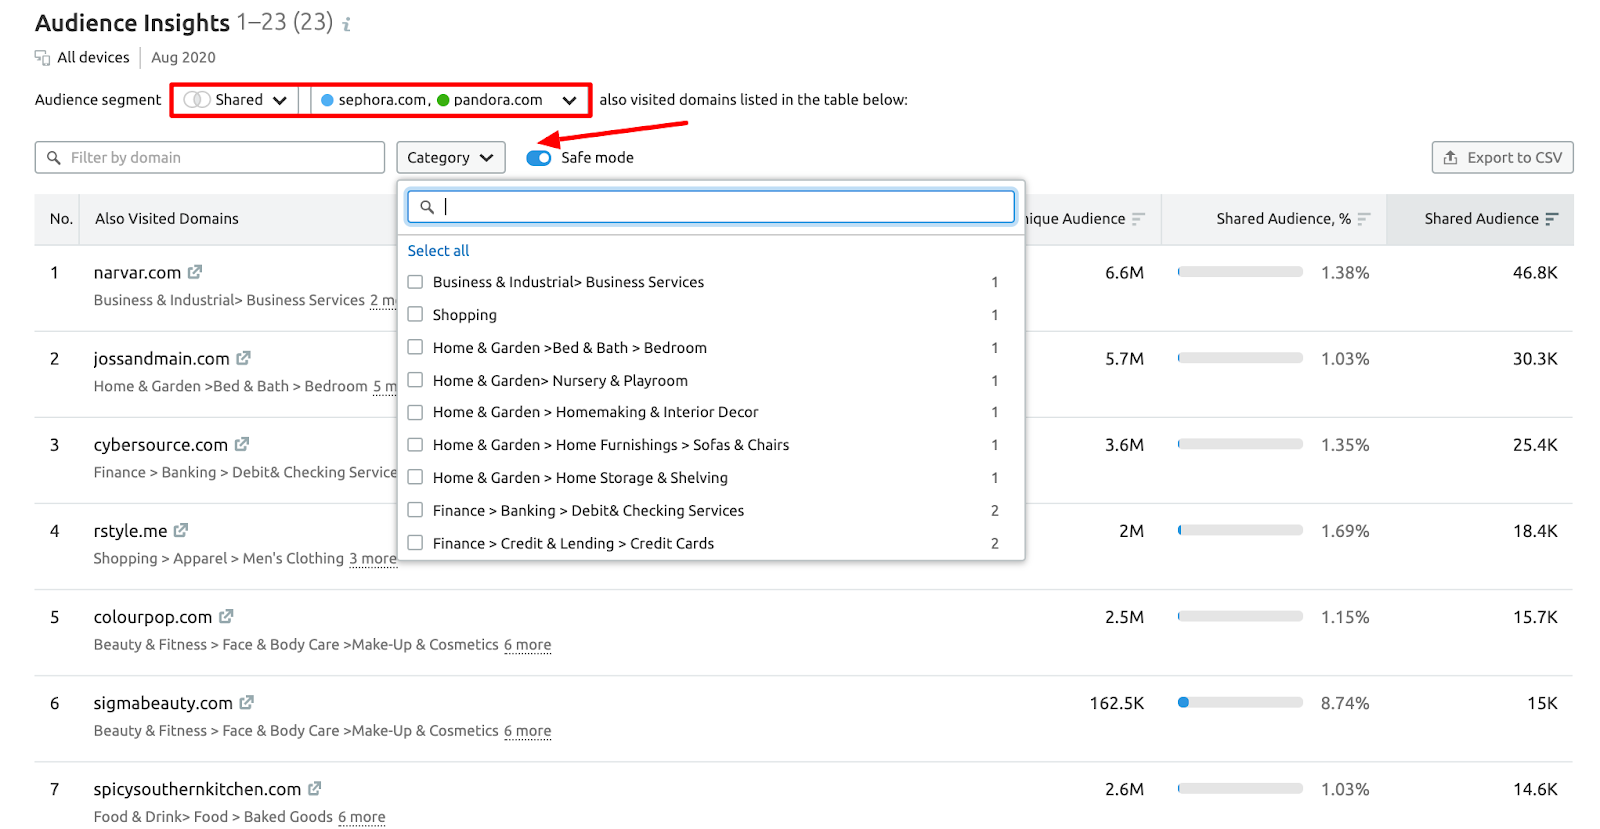Check Credit & Lending > Credit Cards category
Screen dimensions: 1600x829
(415, 544)
